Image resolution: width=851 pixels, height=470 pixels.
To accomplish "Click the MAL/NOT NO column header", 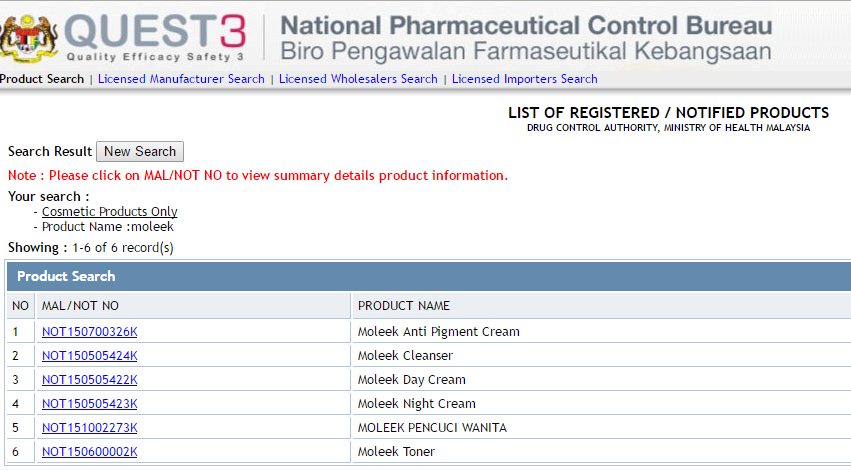I will click(80, 306).
